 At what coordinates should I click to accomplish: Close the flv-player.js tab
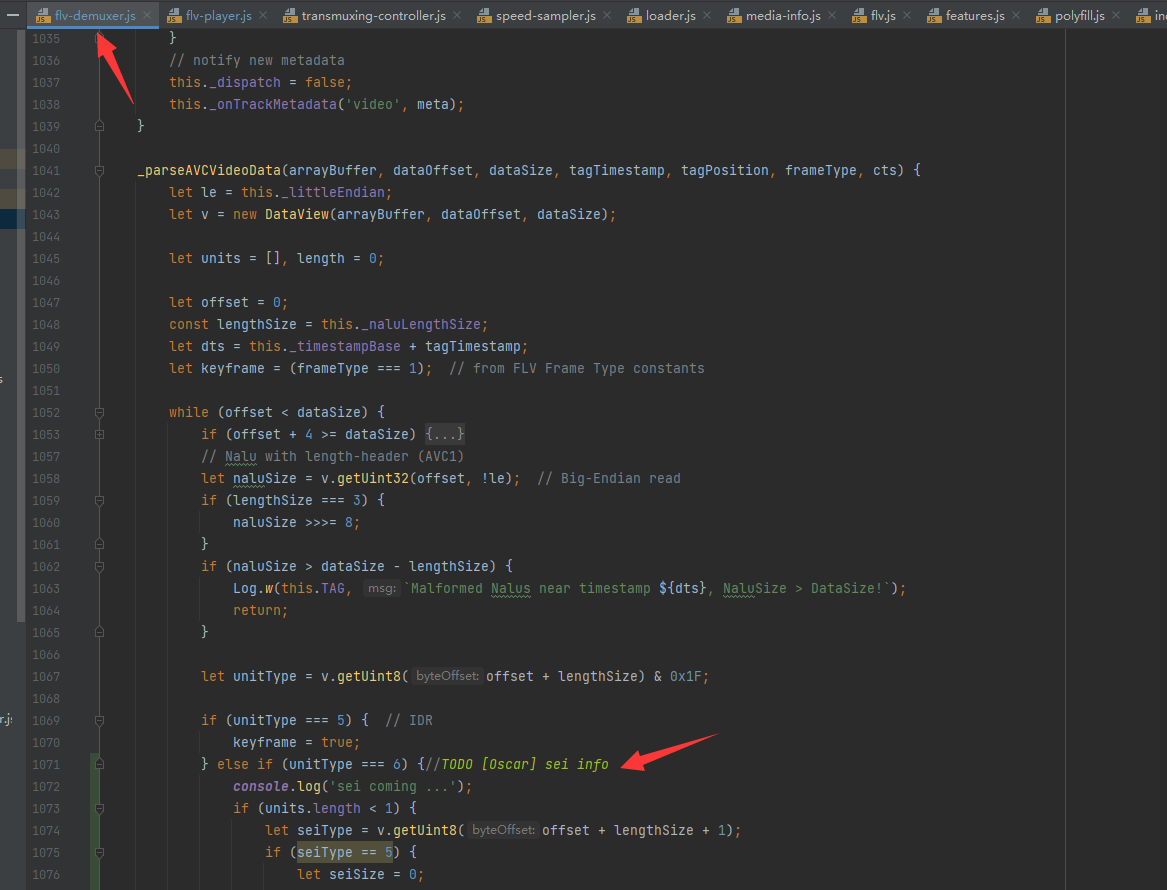point(263,16)
